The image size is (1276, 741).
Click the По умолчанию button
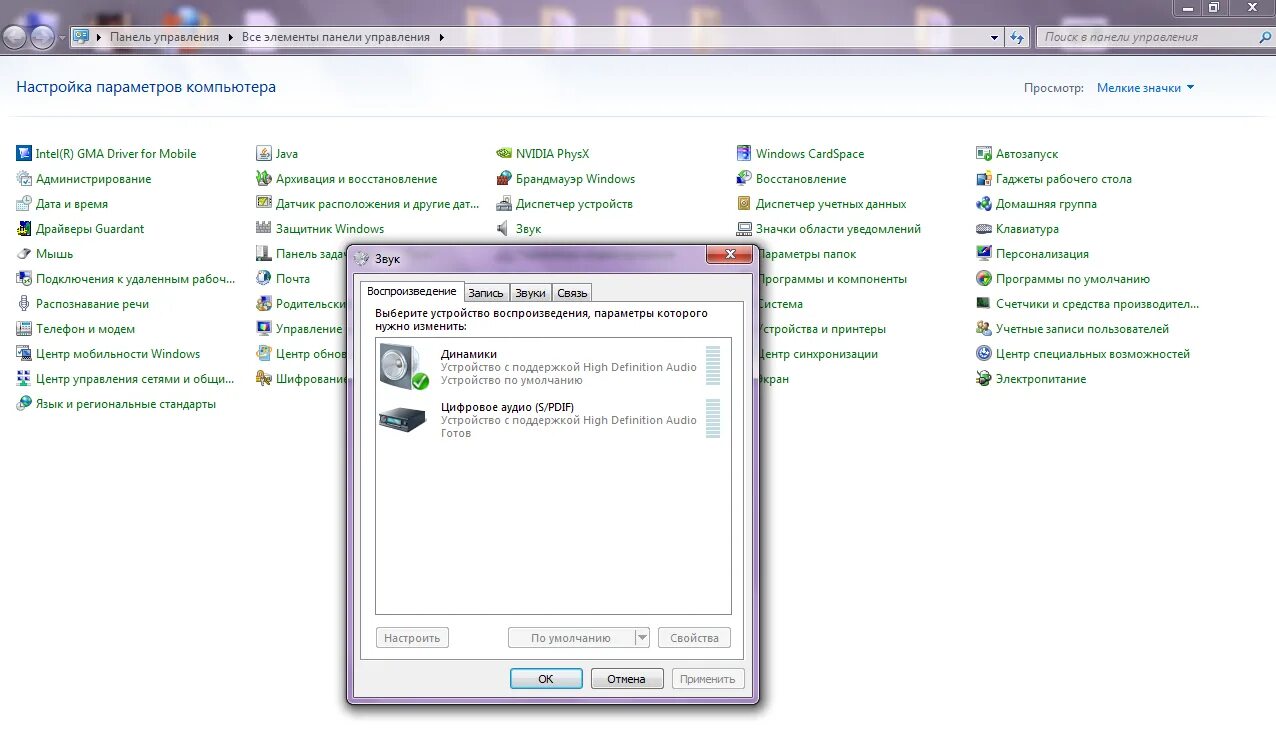[570, 637]
